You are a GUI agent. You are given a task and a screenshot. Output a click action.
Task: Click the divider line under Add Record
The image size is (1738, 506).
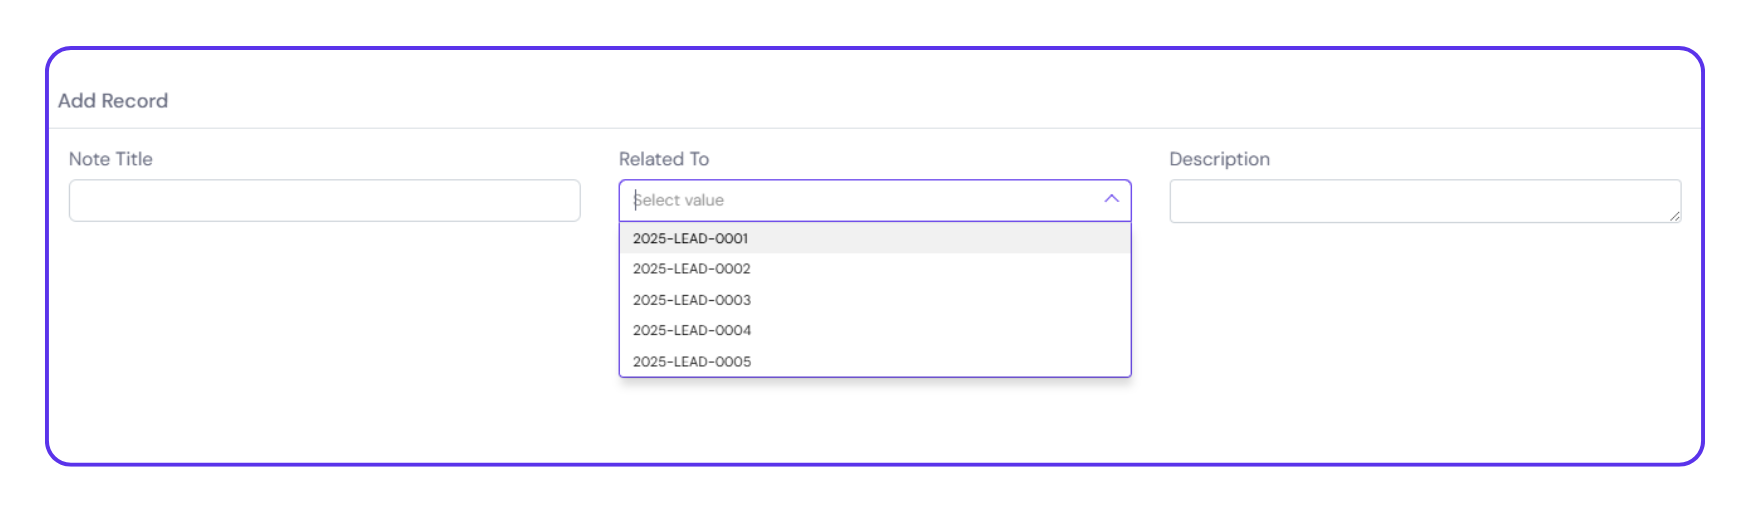point(875,128)
